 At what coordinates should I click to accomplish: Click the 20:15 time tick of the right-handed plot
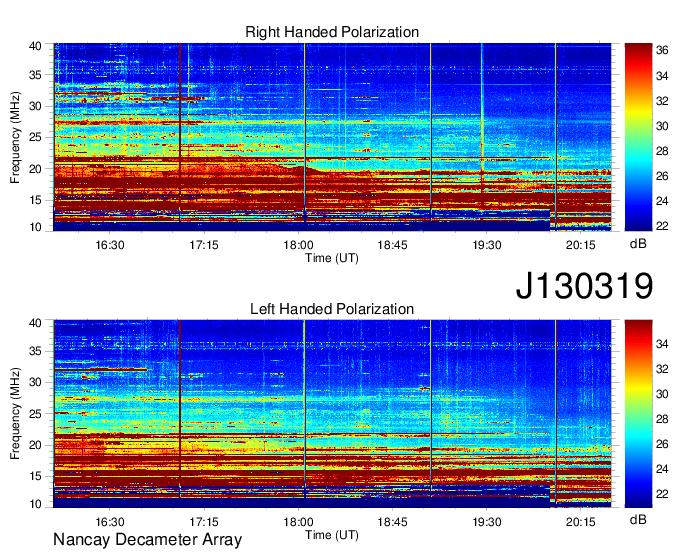581,245
